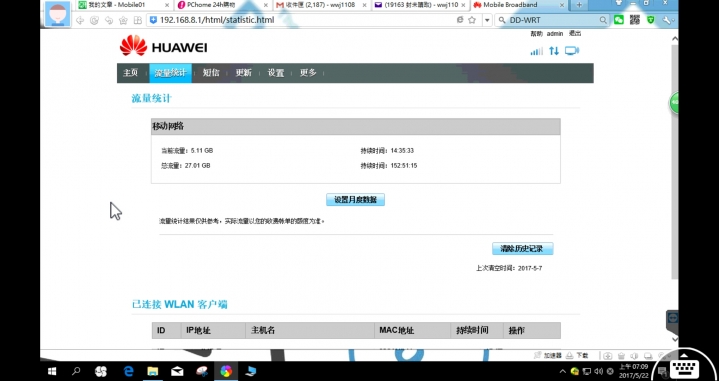Go to 主页 home tab

click(130, 73)
